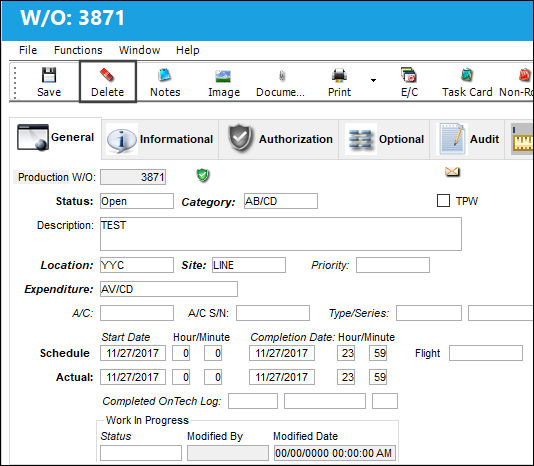Click the Schedule Start Date field
The image size is (534, 466).
tap(133, 353)
